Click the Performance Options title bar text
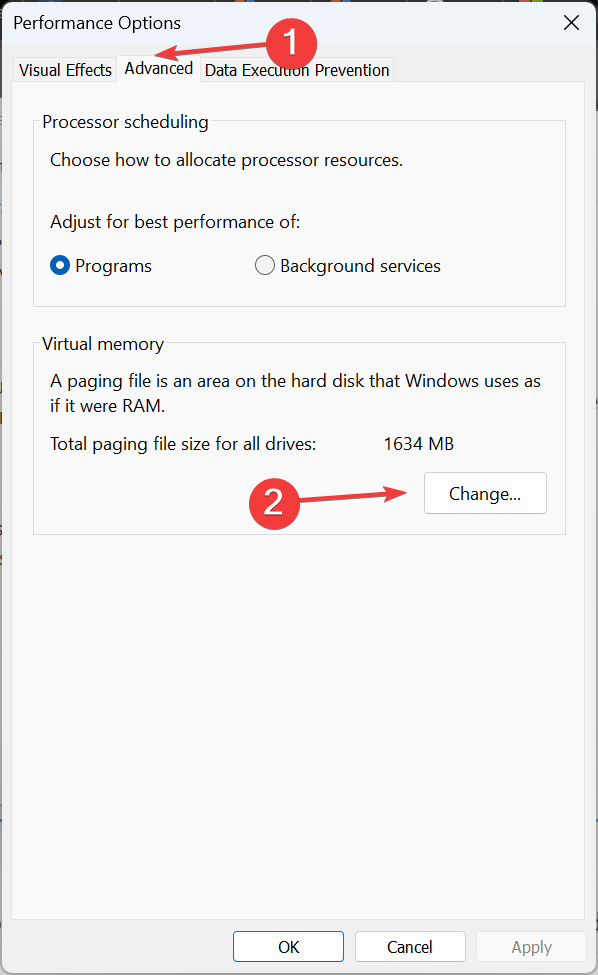 point(97,23)
